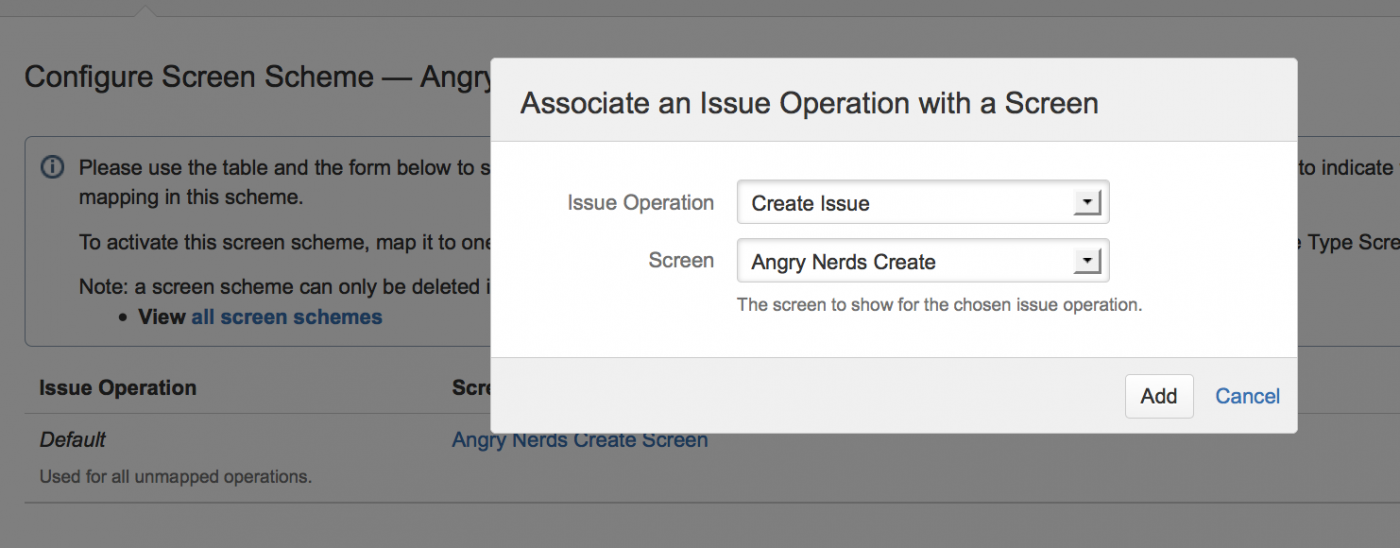Click the Issue Operation dropdown arrow button

click(x=1085, y=203)
